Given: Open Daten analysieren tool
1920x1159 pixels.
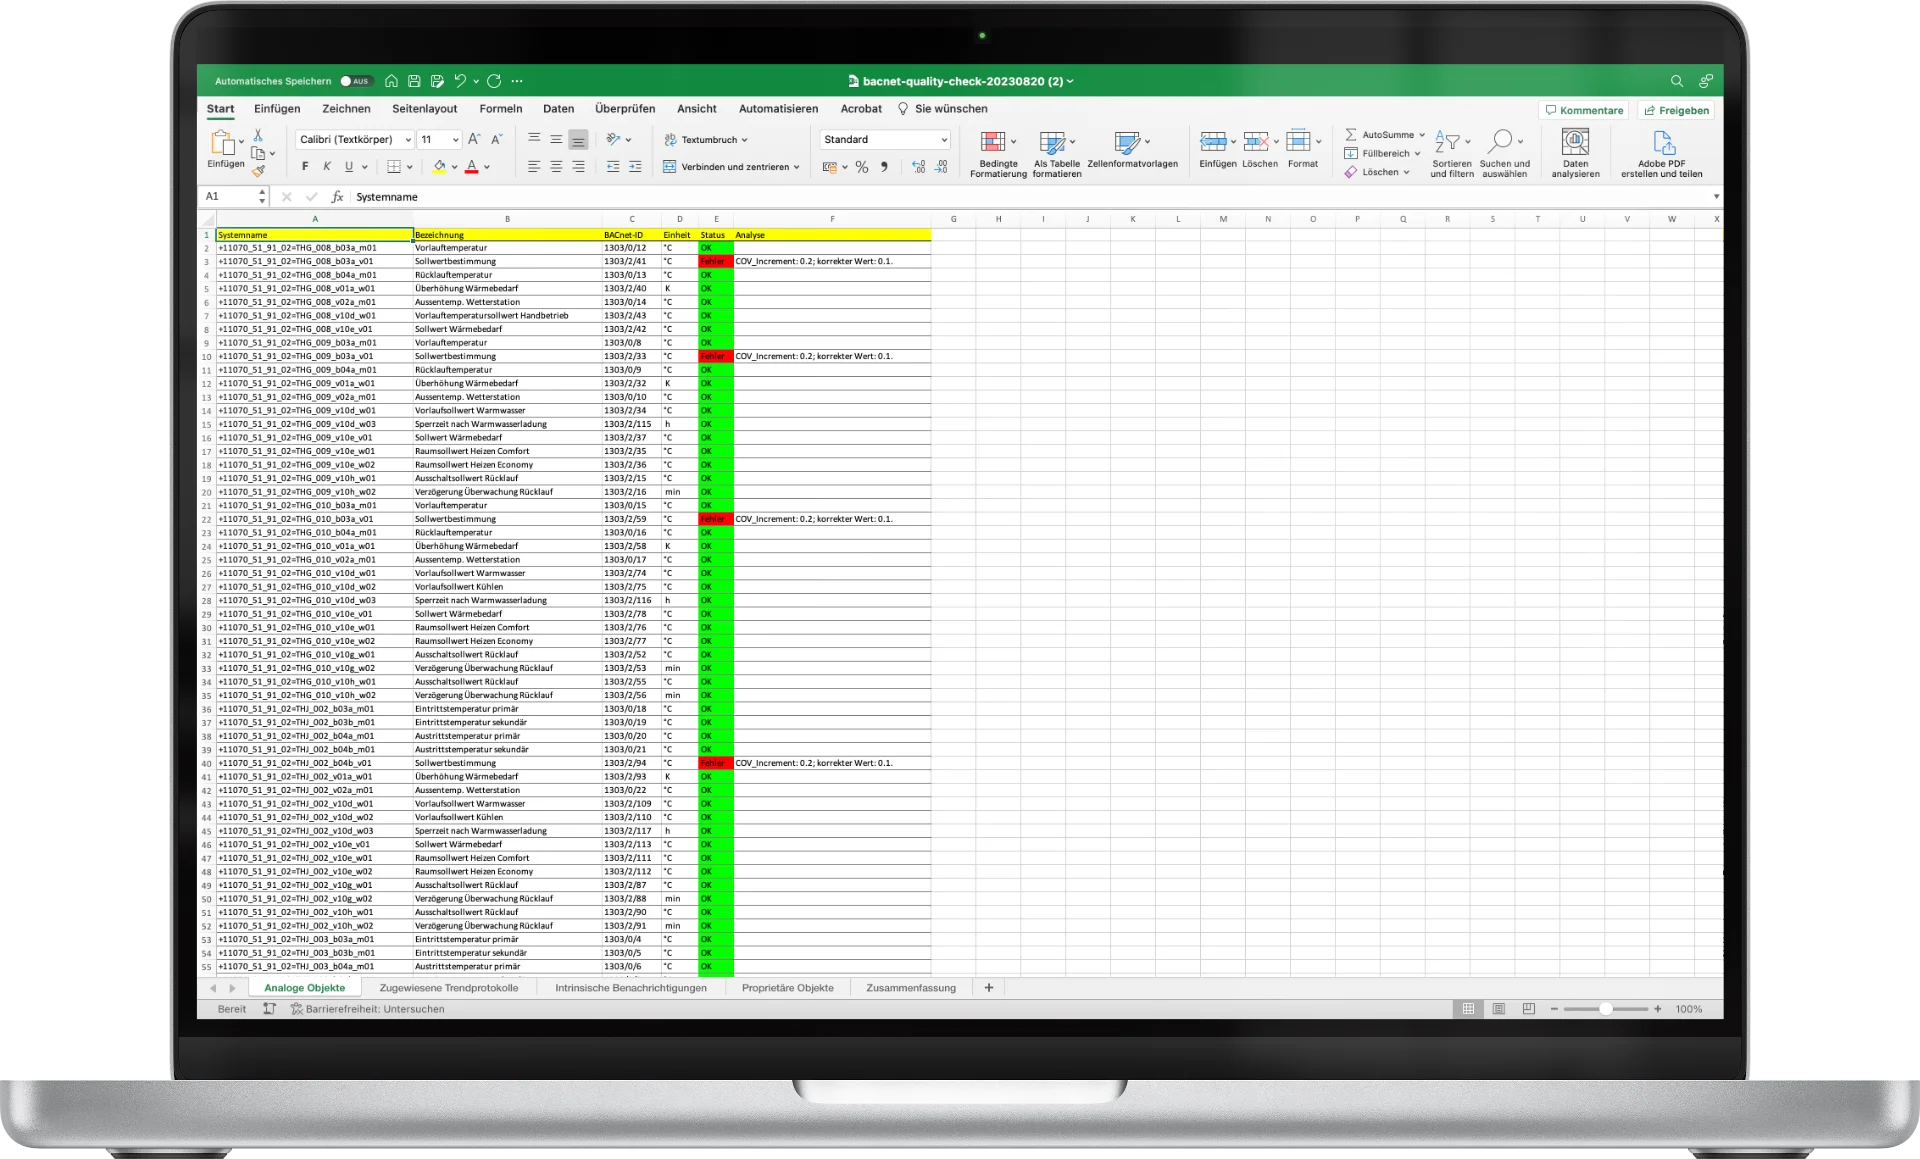Looking at the screenshot, I should coord(1575,153).
